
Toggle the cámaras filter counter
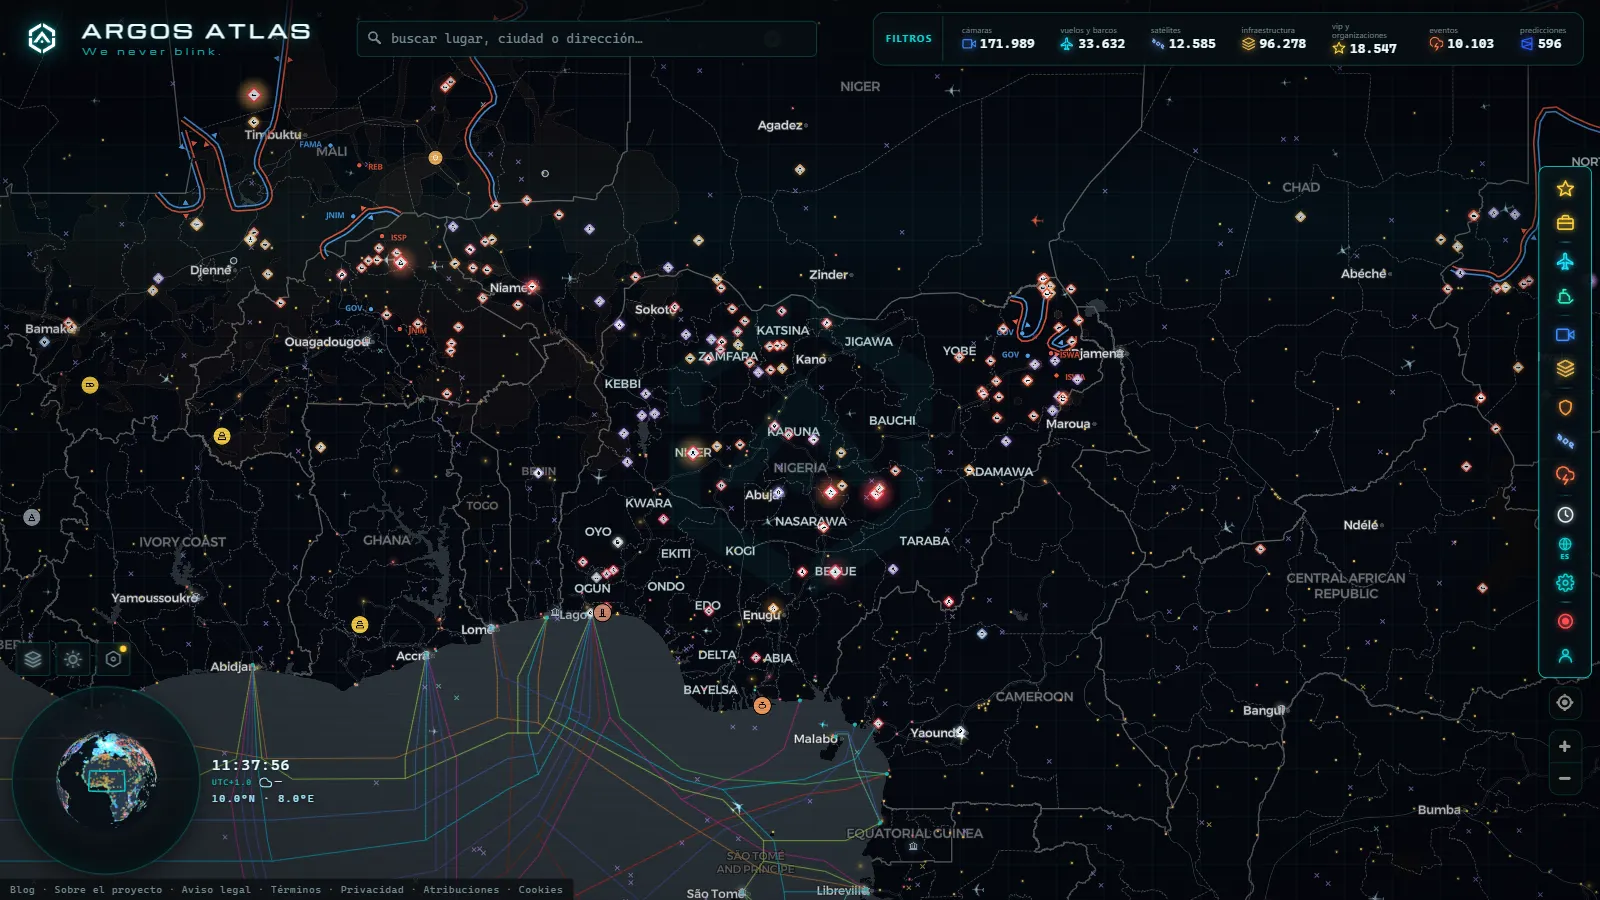[x=998, y=39]
